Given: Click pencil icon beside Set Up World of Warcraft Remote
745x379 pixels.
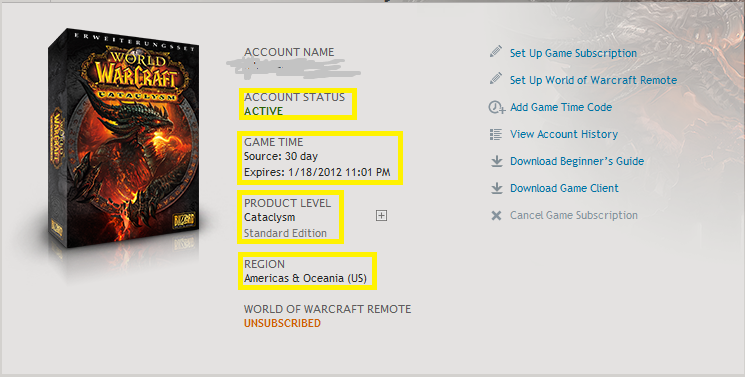Looking at the screenshot, I should point(496,78).
